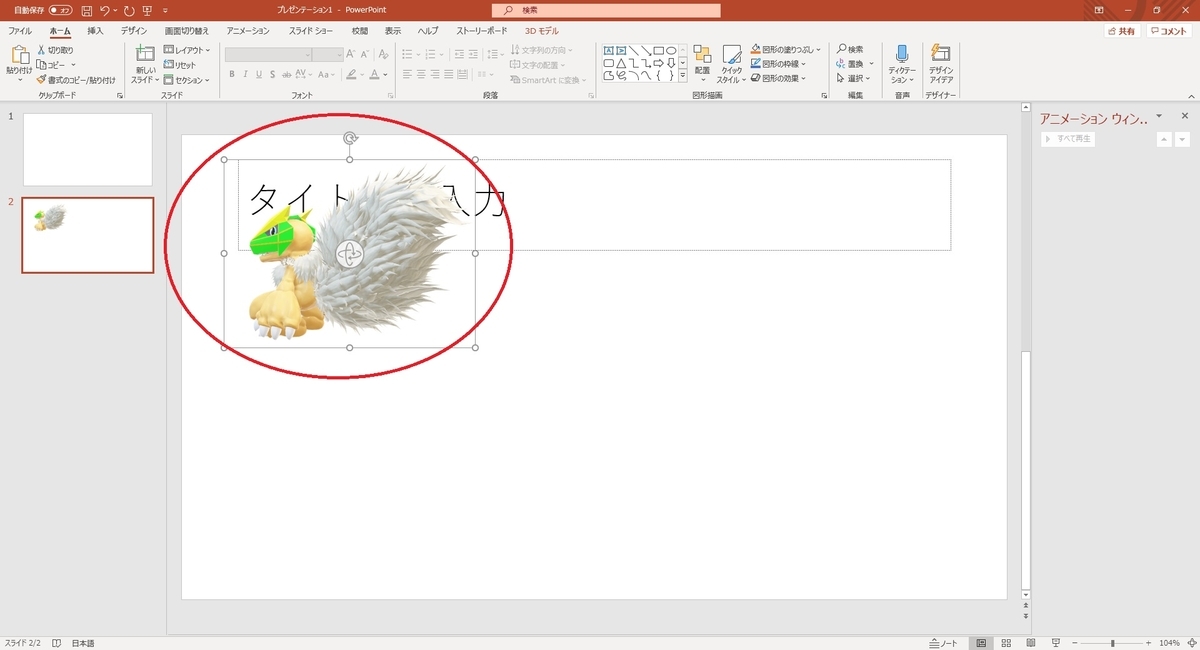Undo the last action
Screen dimensions: 1200x650
click(x=104, y=10)
